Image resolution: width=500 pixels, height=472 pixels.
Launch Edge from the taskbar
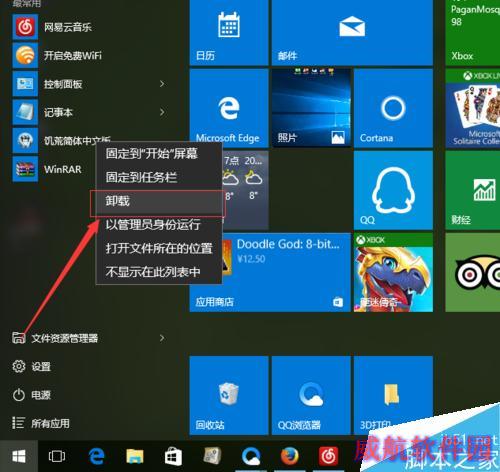[x=97, y=456]
